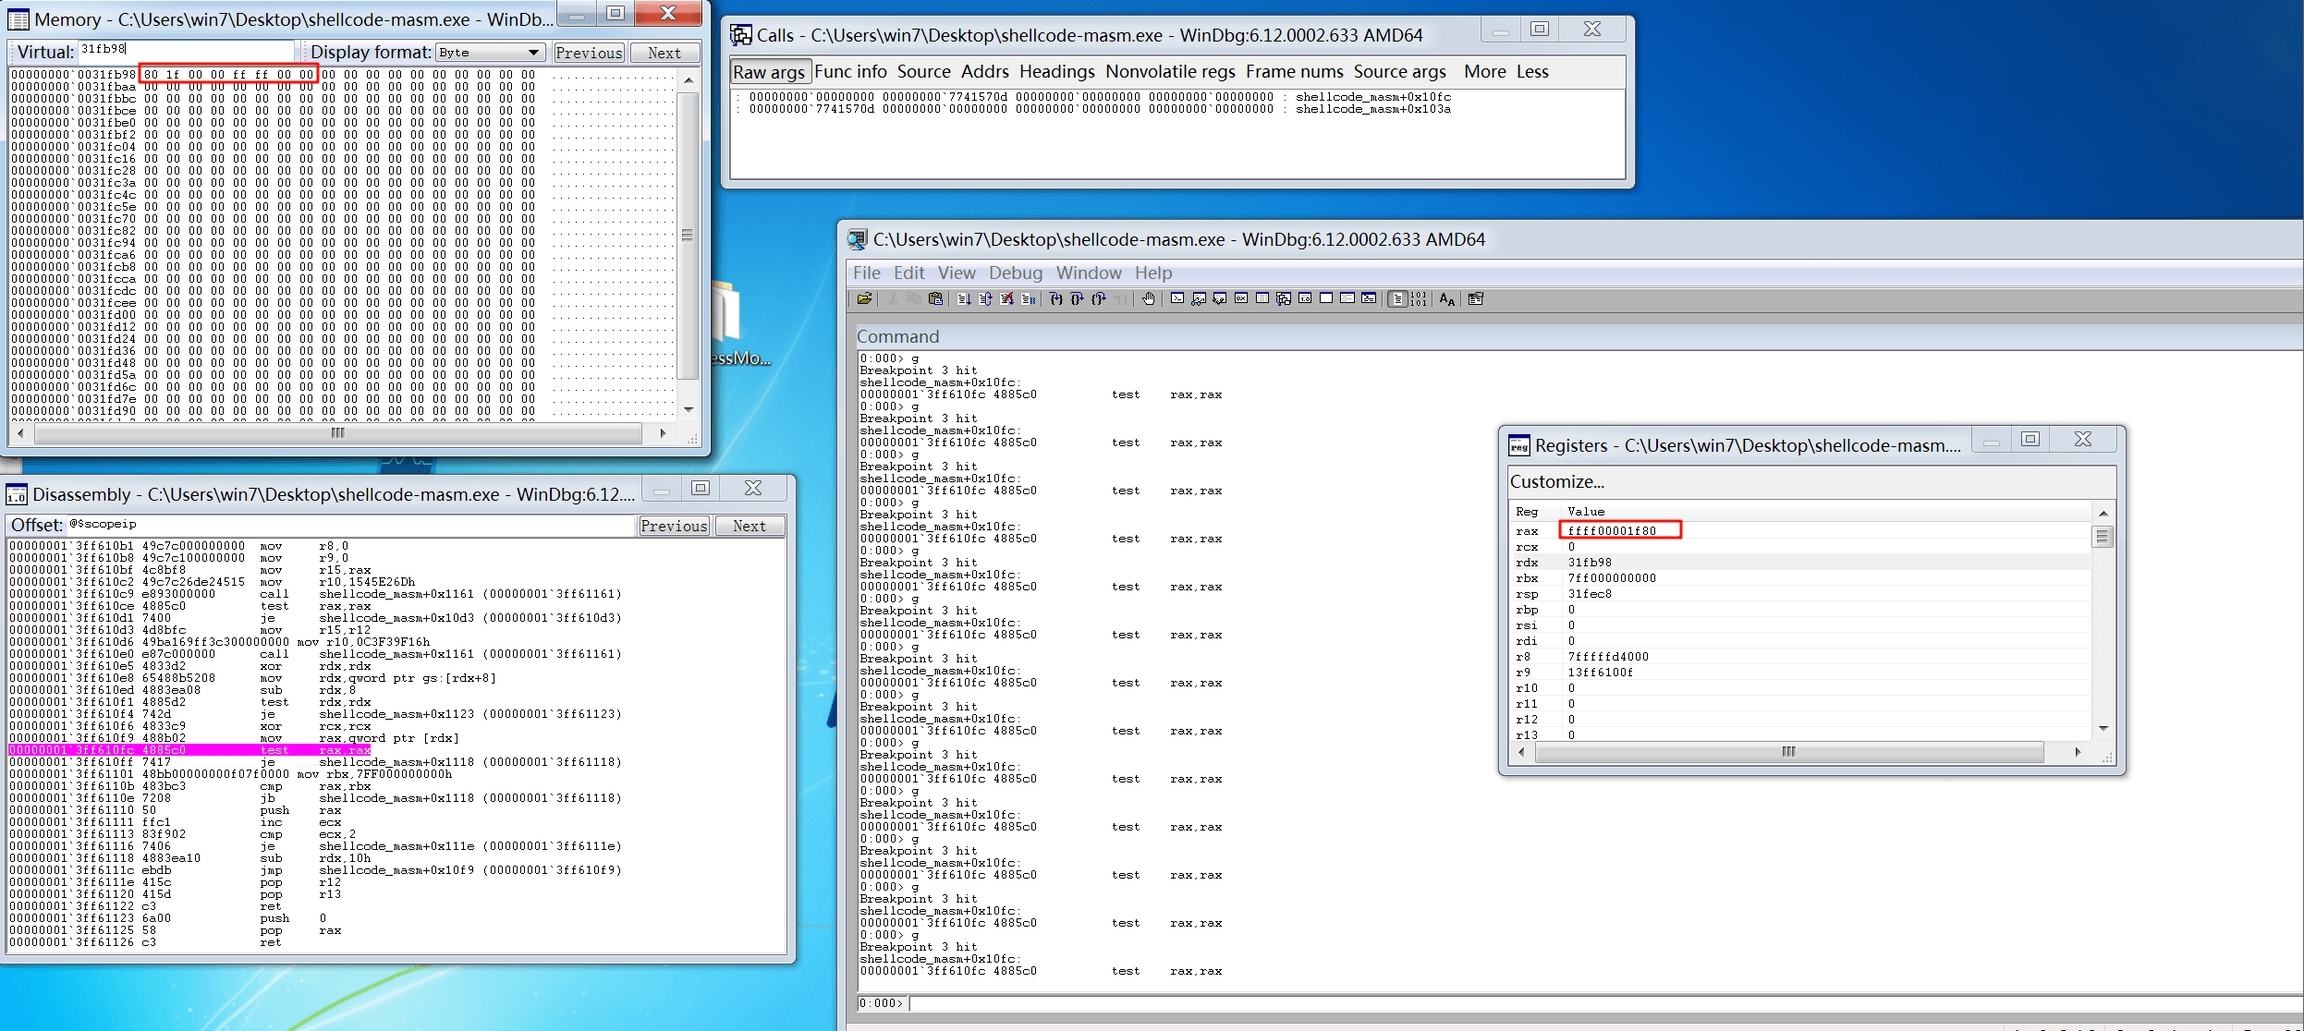Click the hand breakpoint icon
Image resolution: width=2304 pixels, height=1031 pixels.
click(1149, 299)
